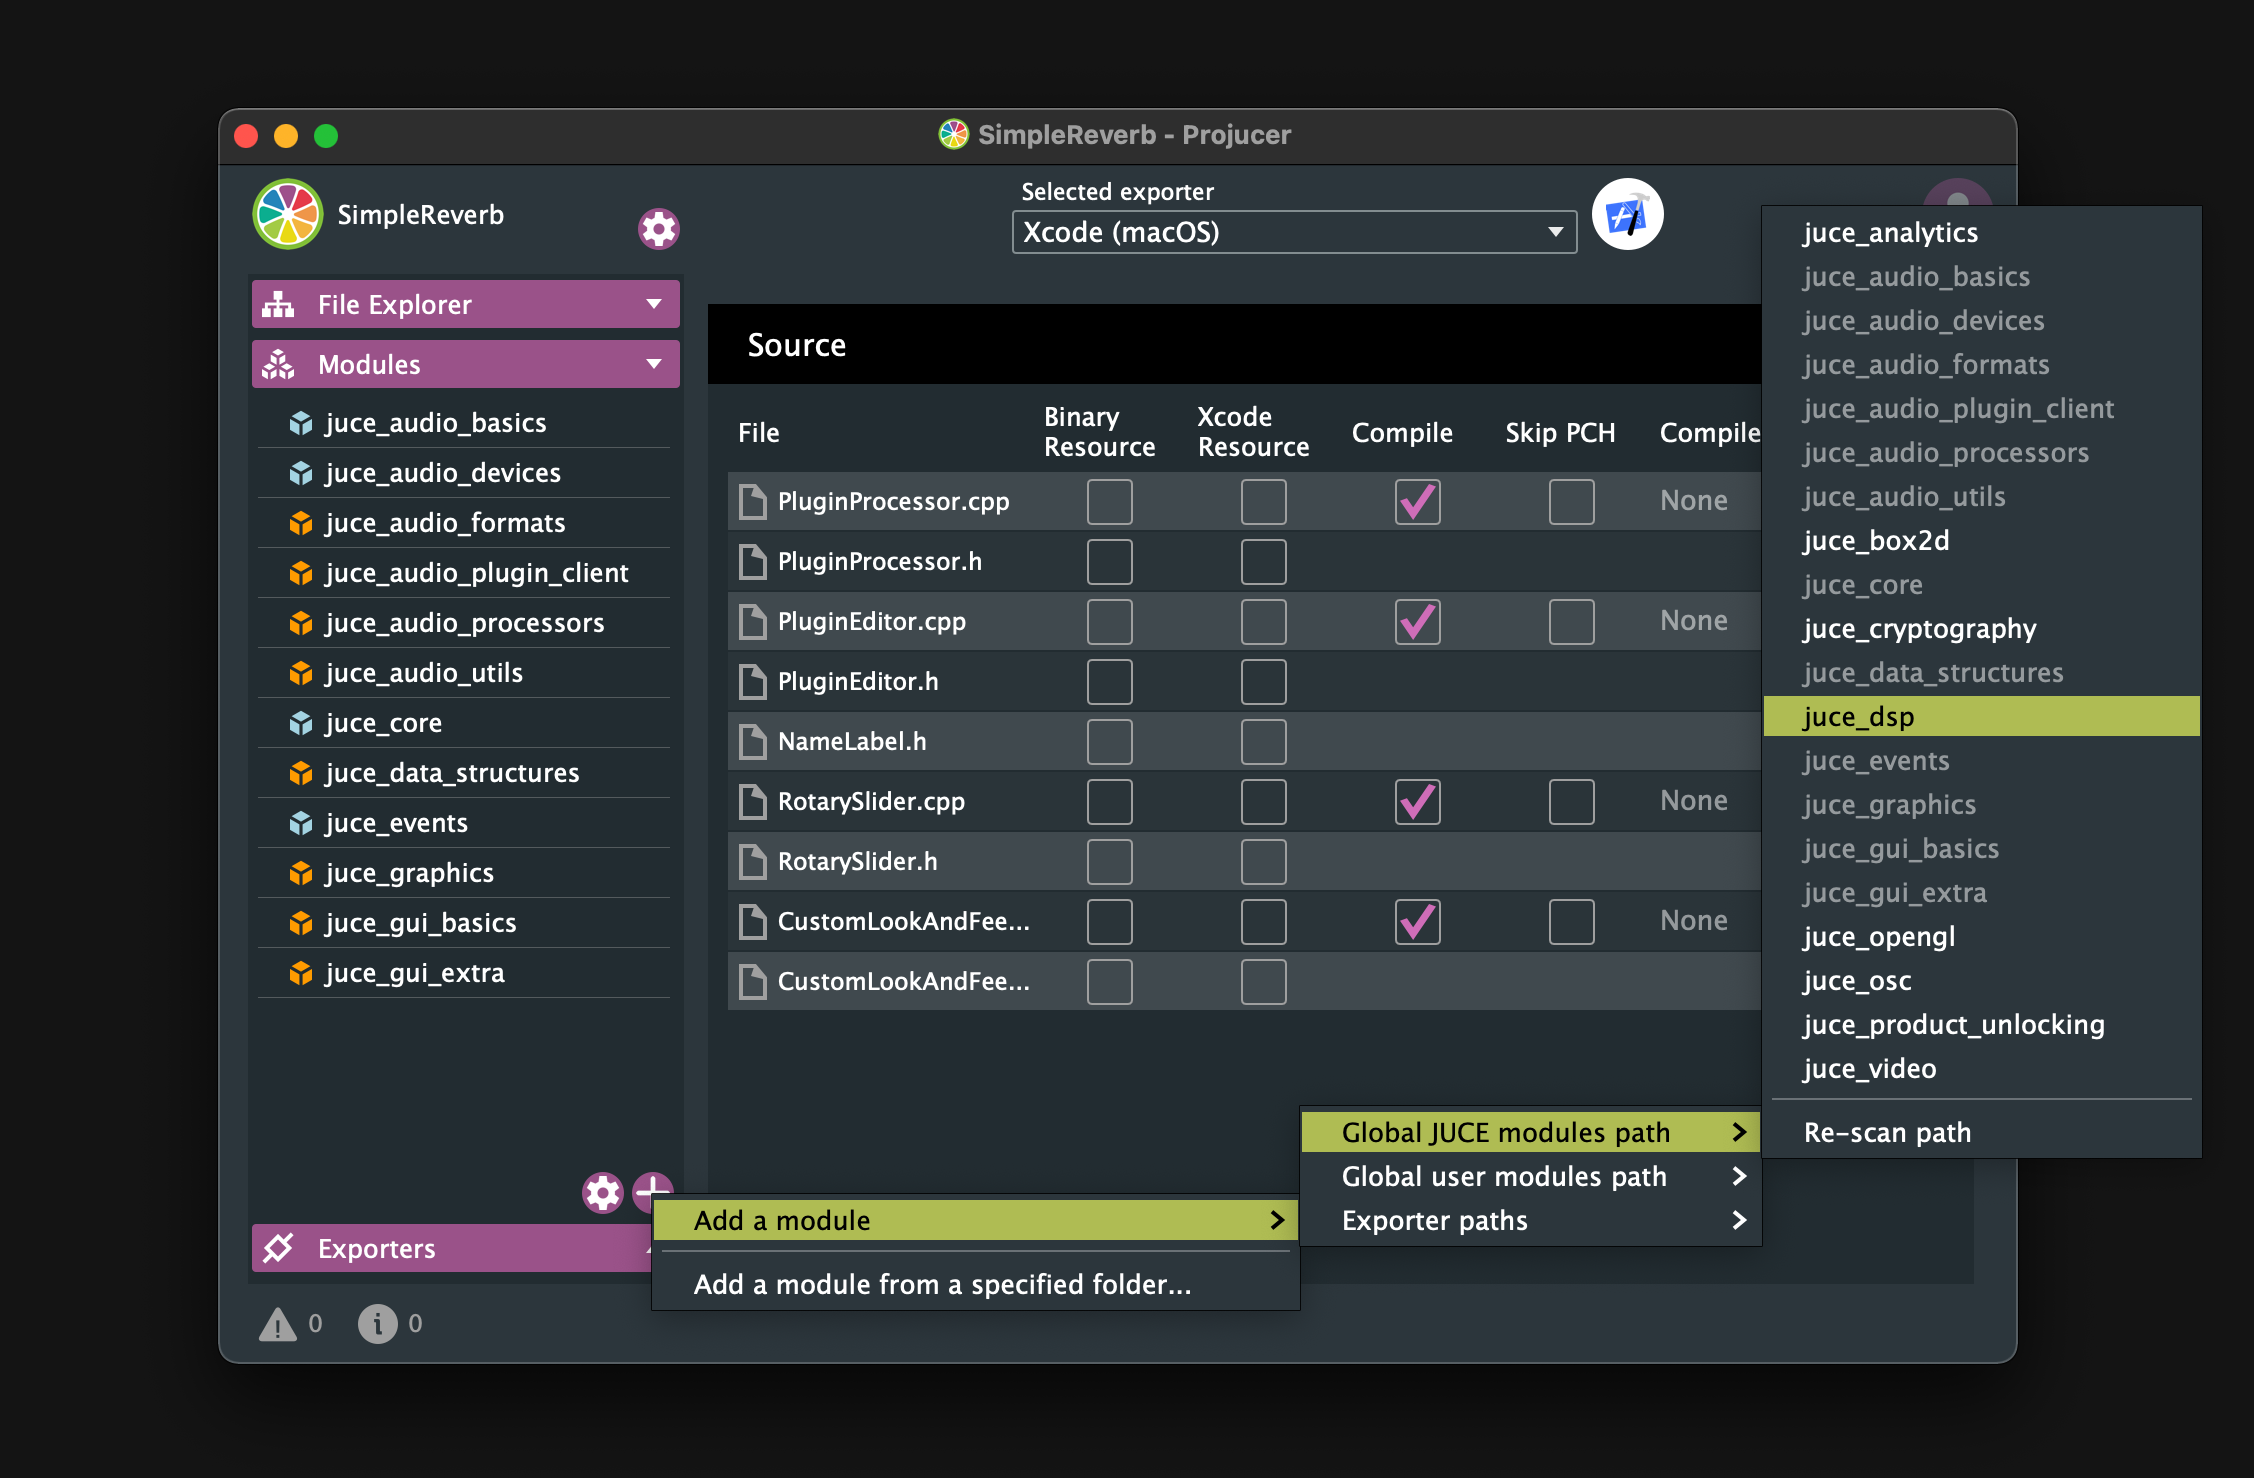This screenshot has width=2254, height=1478.
Task: Select juce_audio_utils in modules sidebar
Action: (464, 673)
